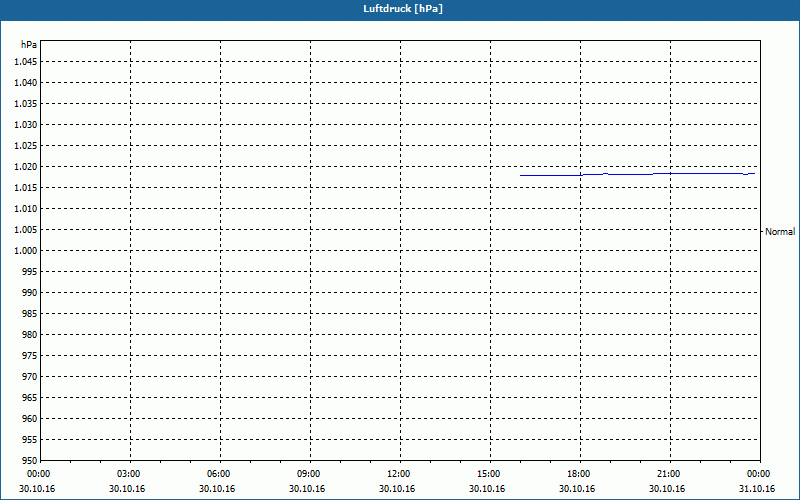This screenshot has height=500, width=800.
Task: Click the 30.10.16 date under 21:00
Action: click(x=667, y=489)
